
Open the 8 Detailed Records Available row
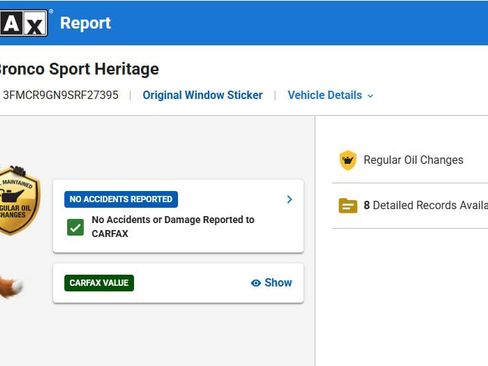point(410,205)
